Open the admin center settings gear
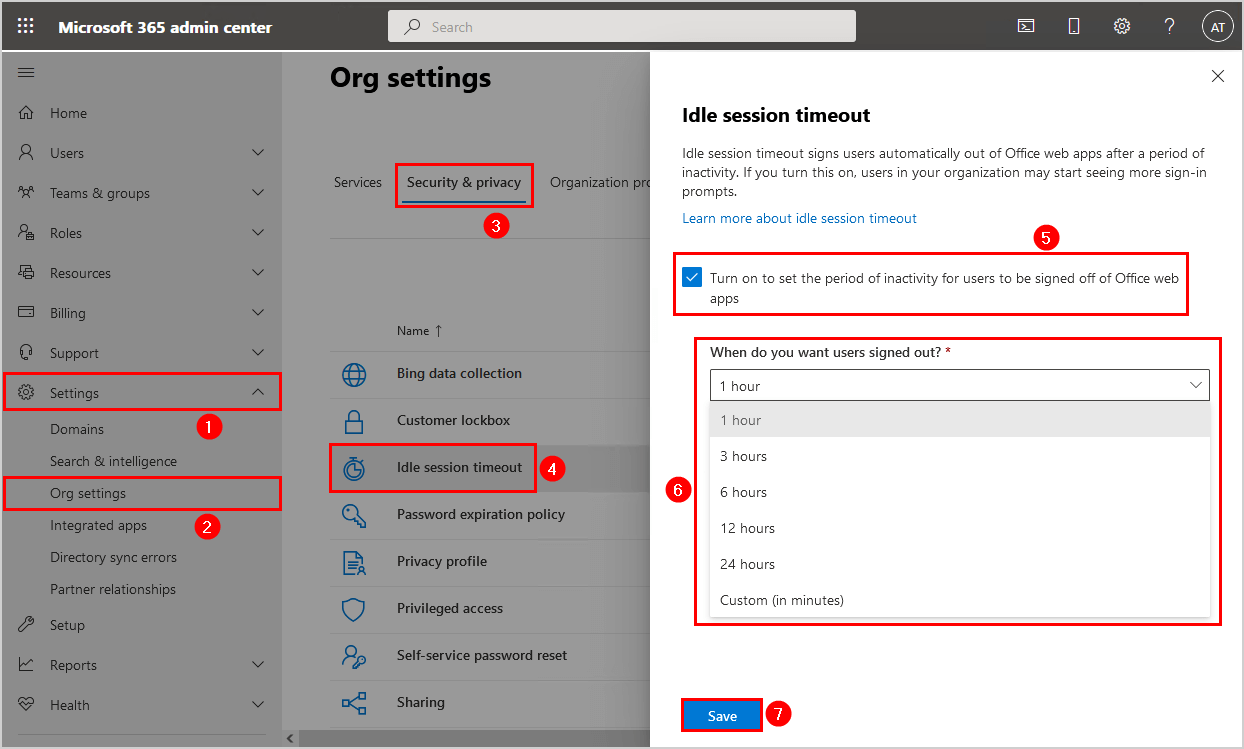 click(x=1121, y=25)
